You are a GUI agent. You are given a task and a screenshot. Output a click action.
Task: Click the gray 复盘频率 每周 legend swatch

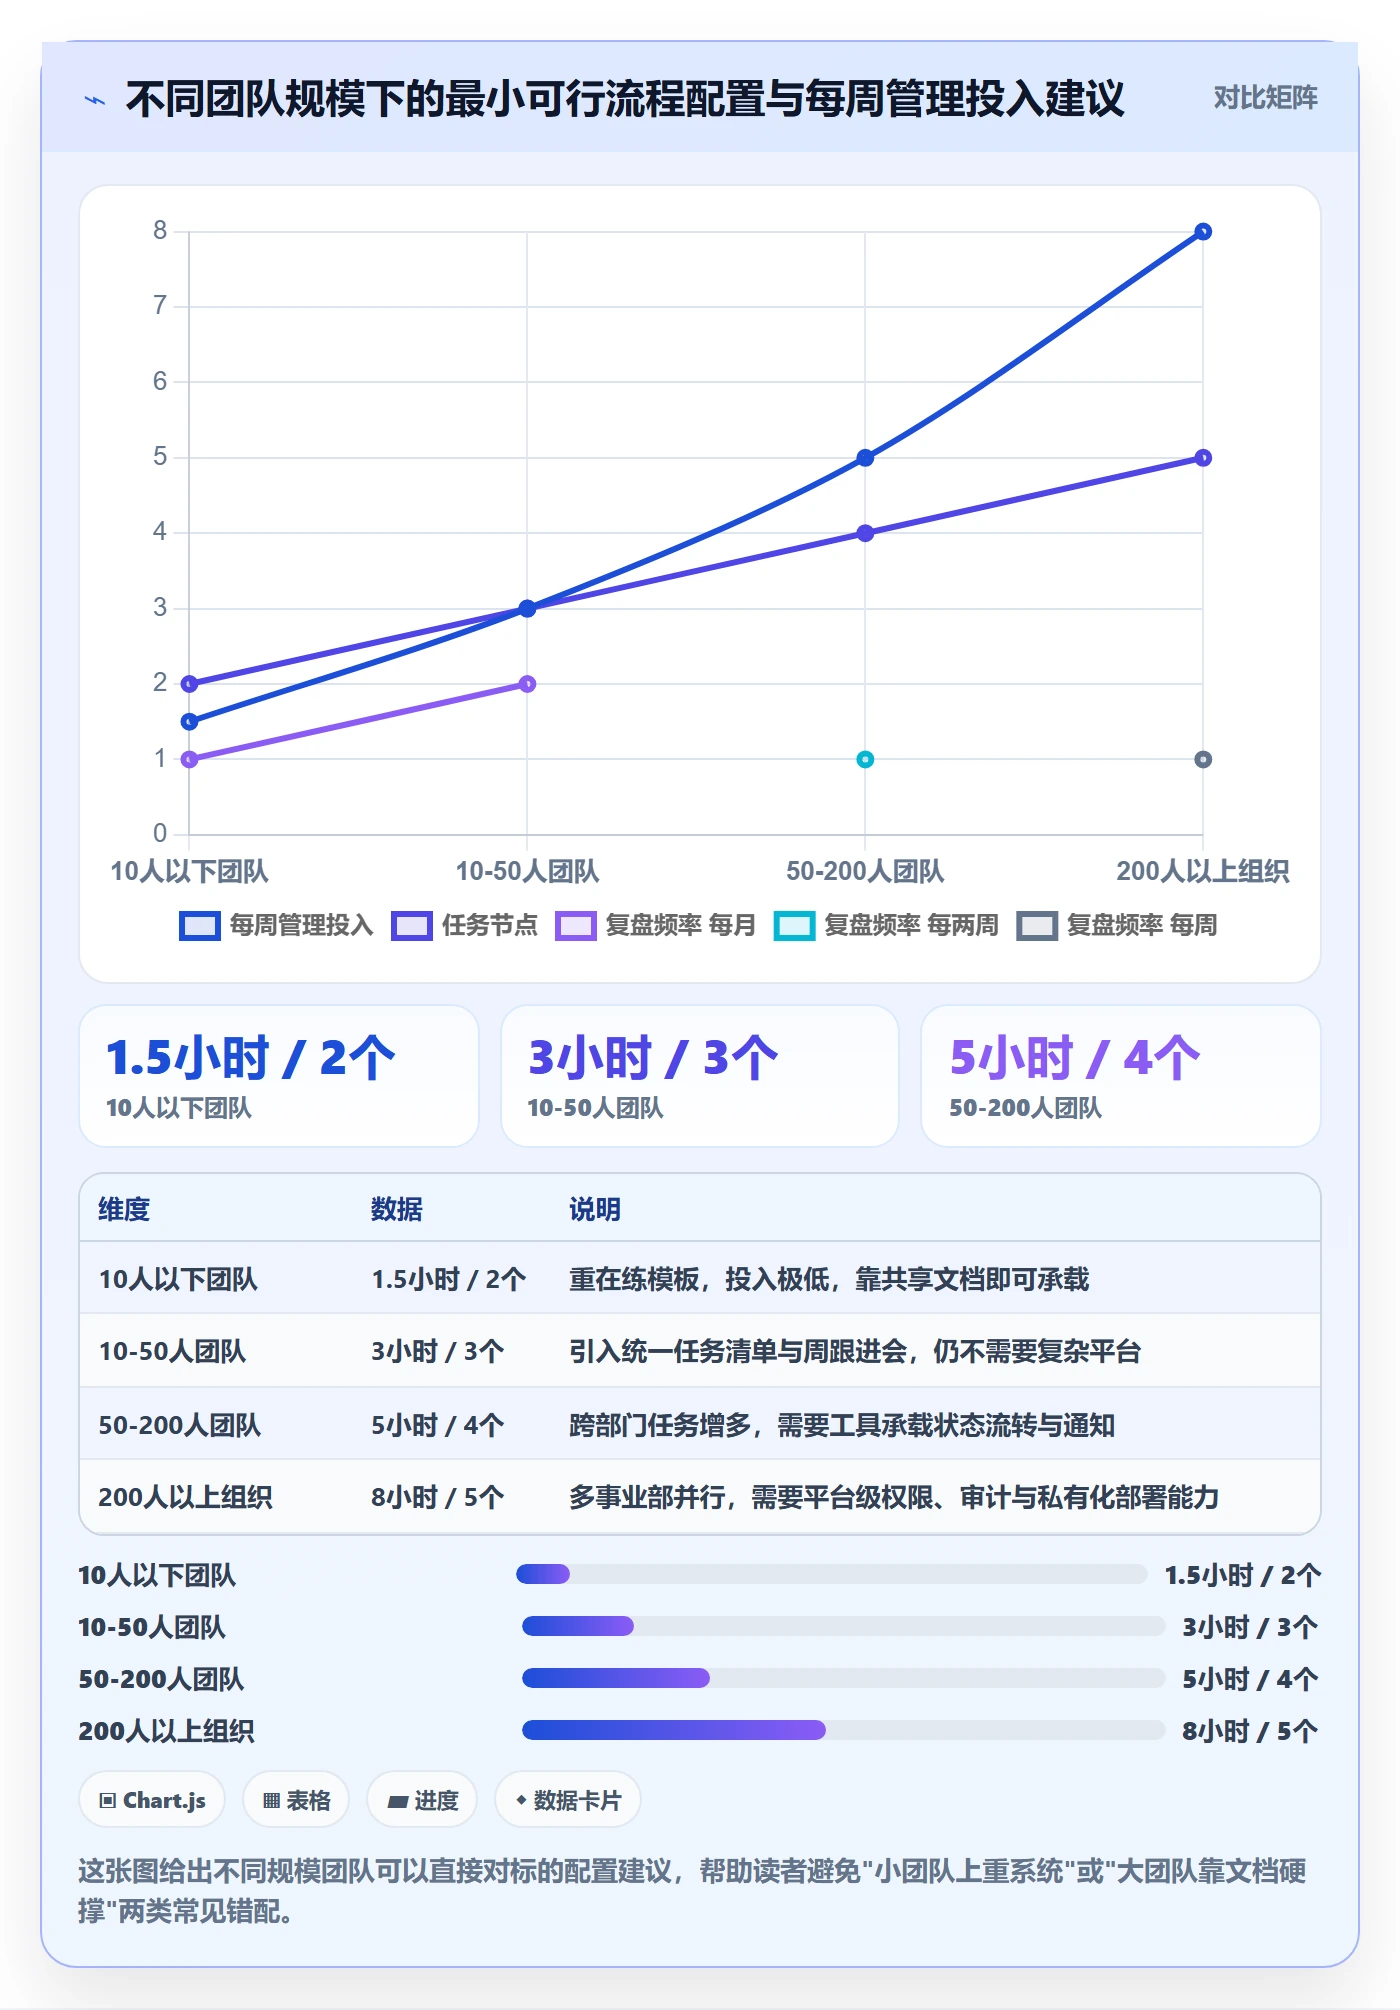pos(1037,926)
